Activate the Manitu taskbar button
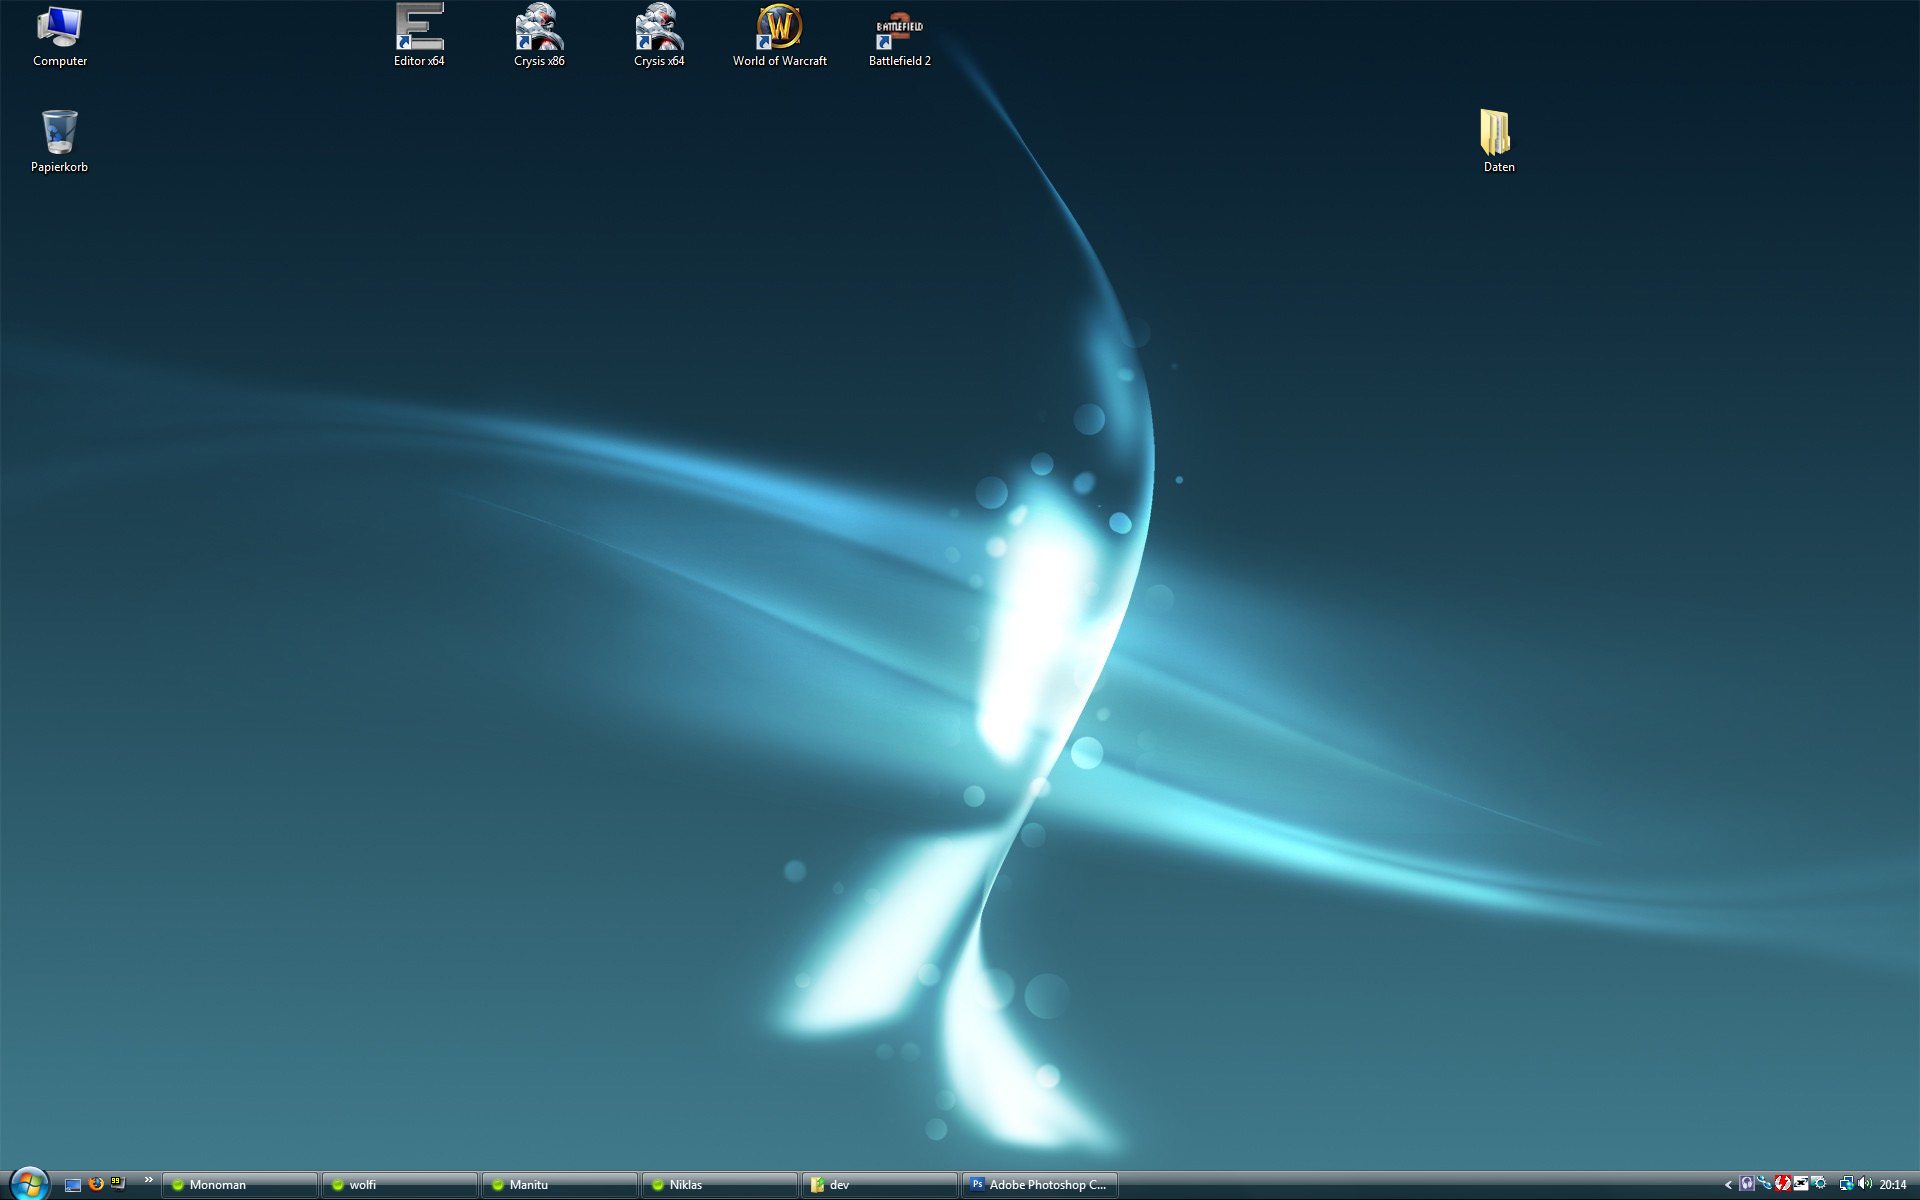This screenshot has width=1920, height=1200. 560,1185
